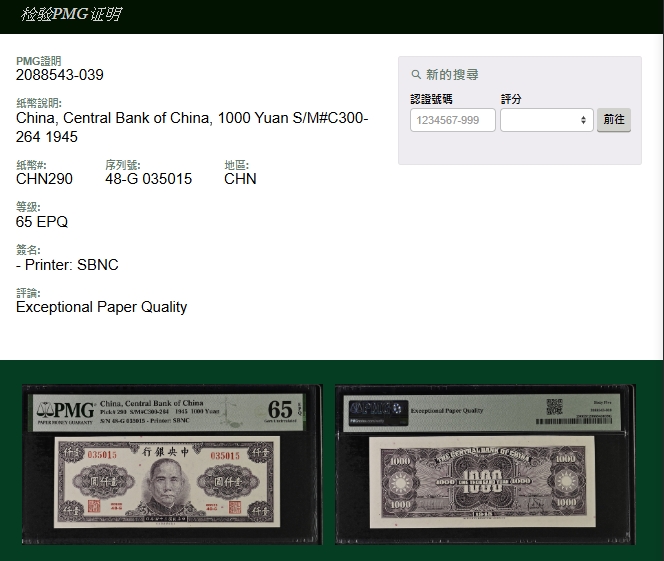This screenshot has width=664, height=561.
Task: Select Exceptional Paper Quality comment text
Action: point(102,307)
